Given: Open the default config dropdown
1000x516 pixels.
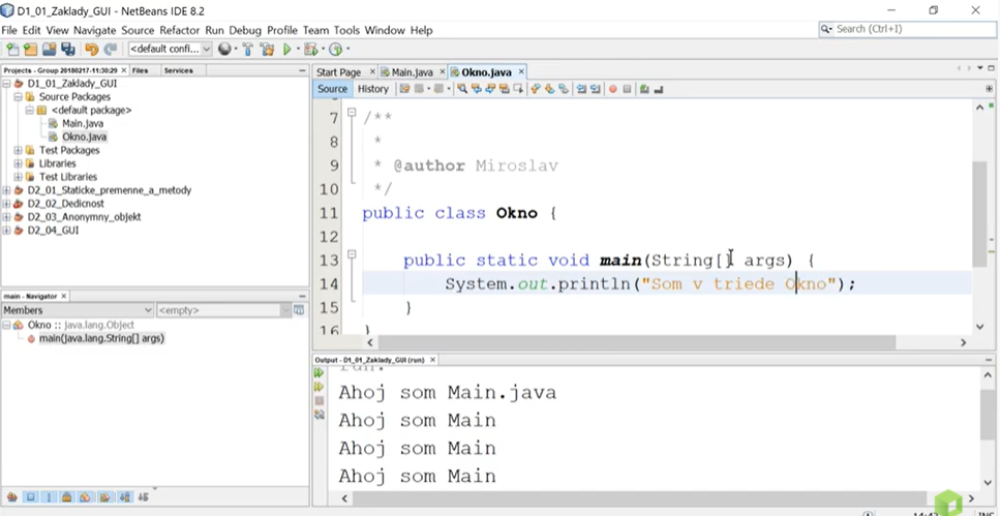Looking at the screenshot, I should [170, 49].
